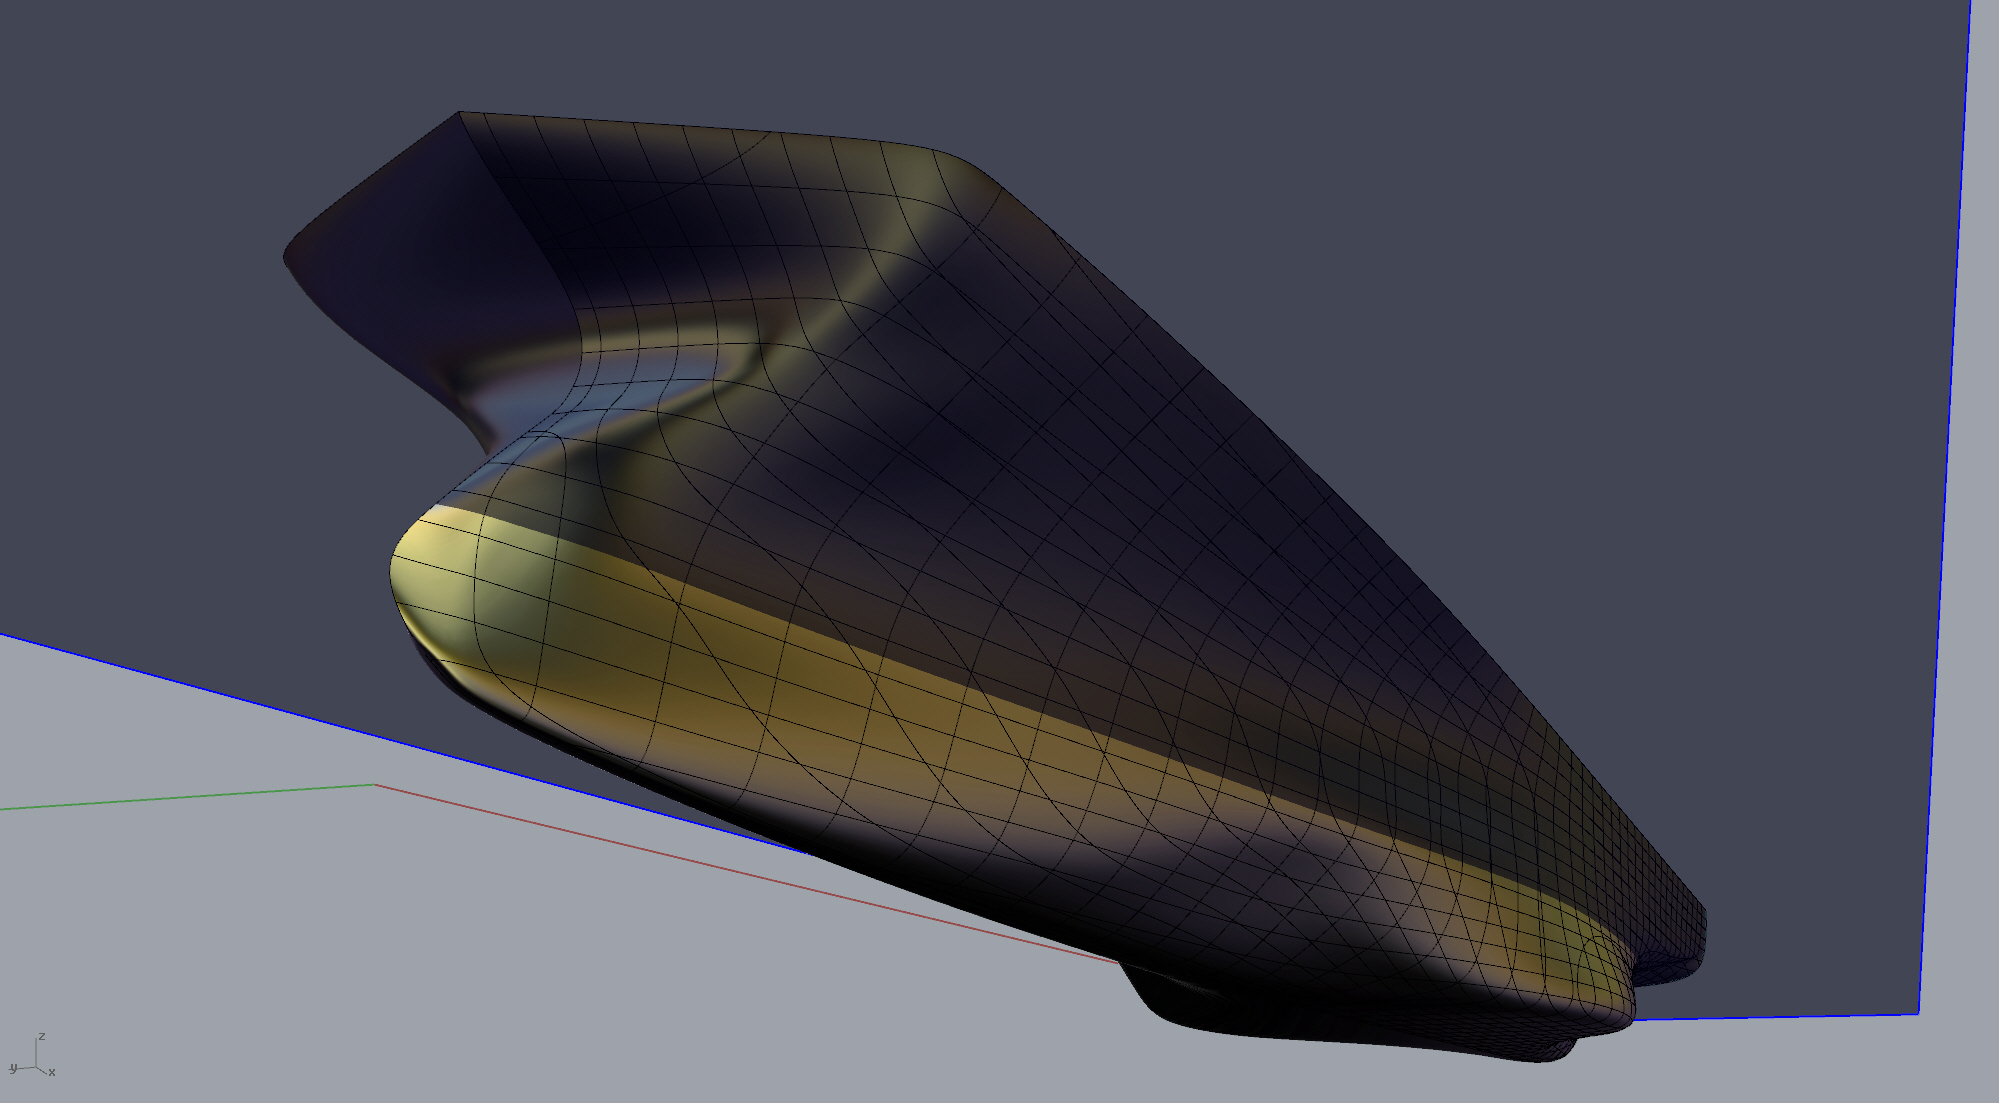Pick the origin where red and green axes meet
This screenshot has width=1999, height=1103.
[x=375, y=785]
